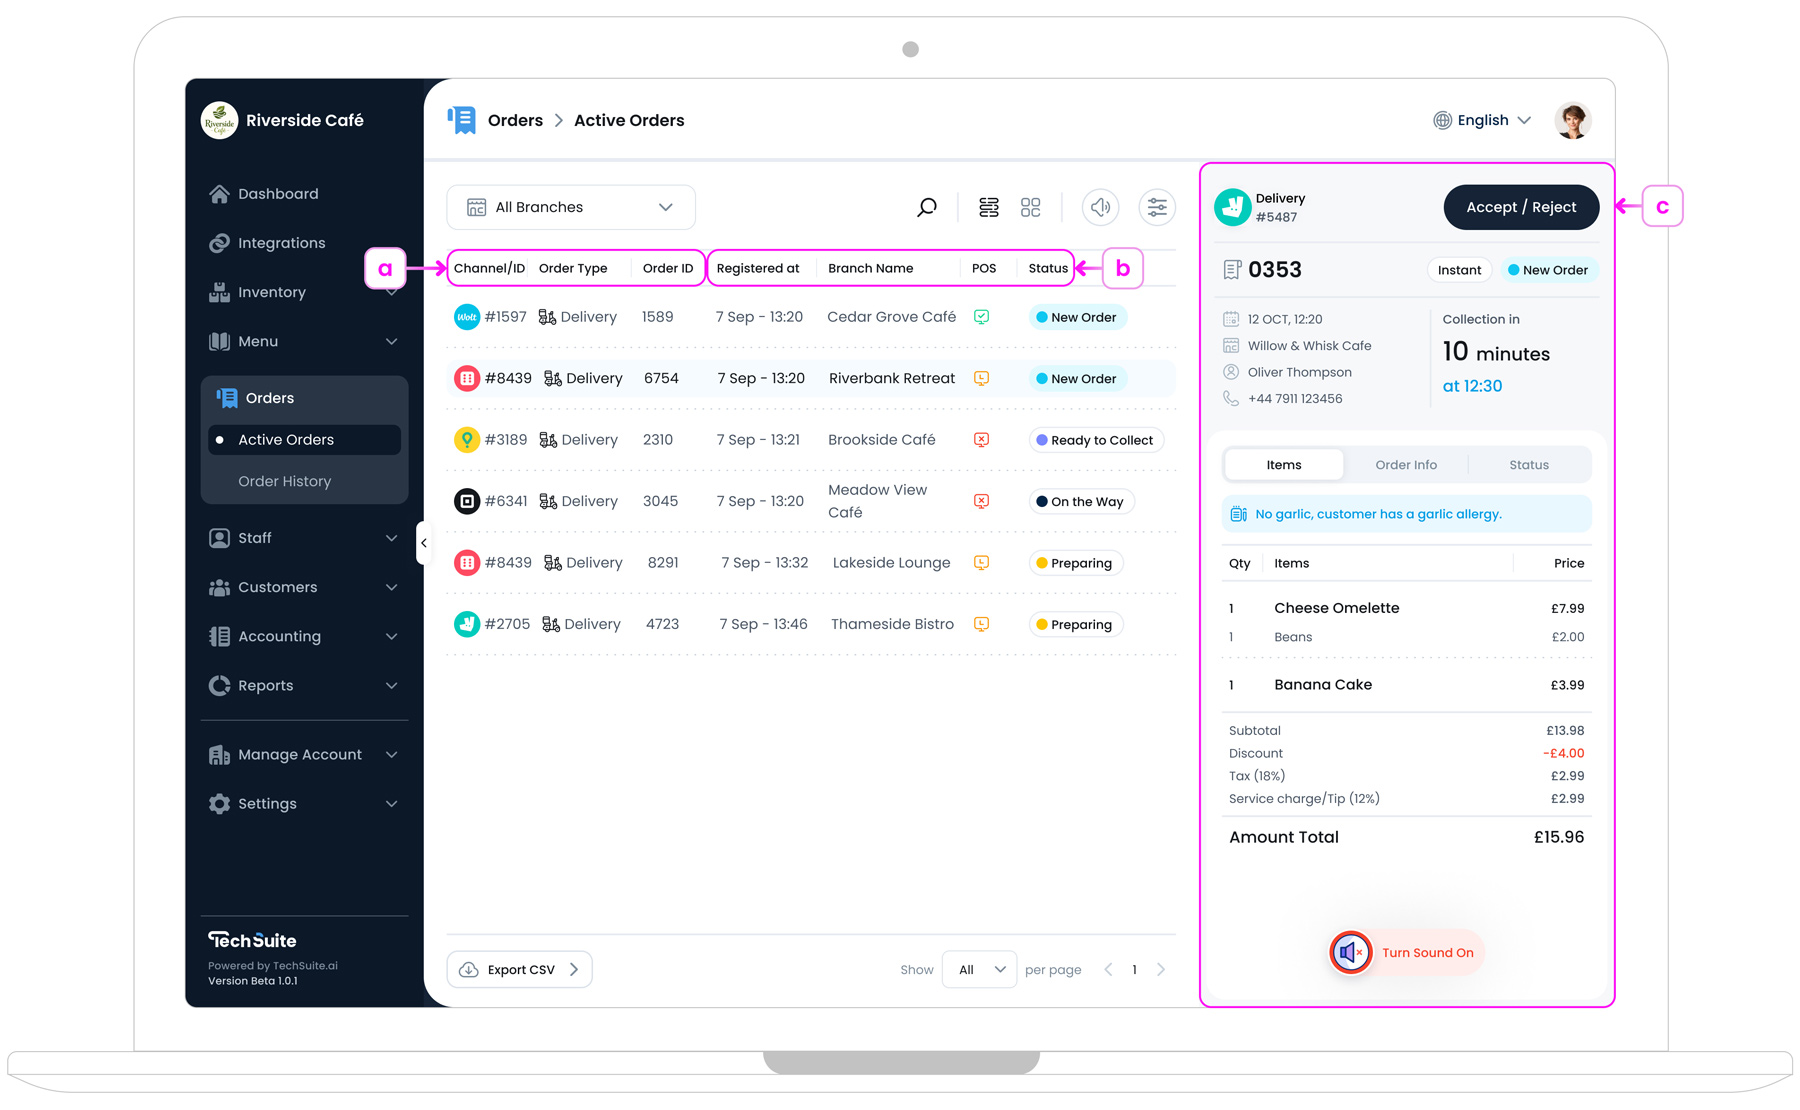Open Order History from the sidebar menu
This screenshot has width=1800, height=1110.
point(284,481)
